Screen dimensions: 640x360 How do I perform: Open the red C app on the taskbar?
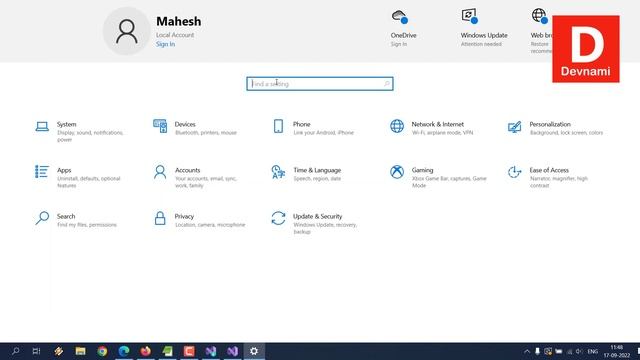[189, 351]
